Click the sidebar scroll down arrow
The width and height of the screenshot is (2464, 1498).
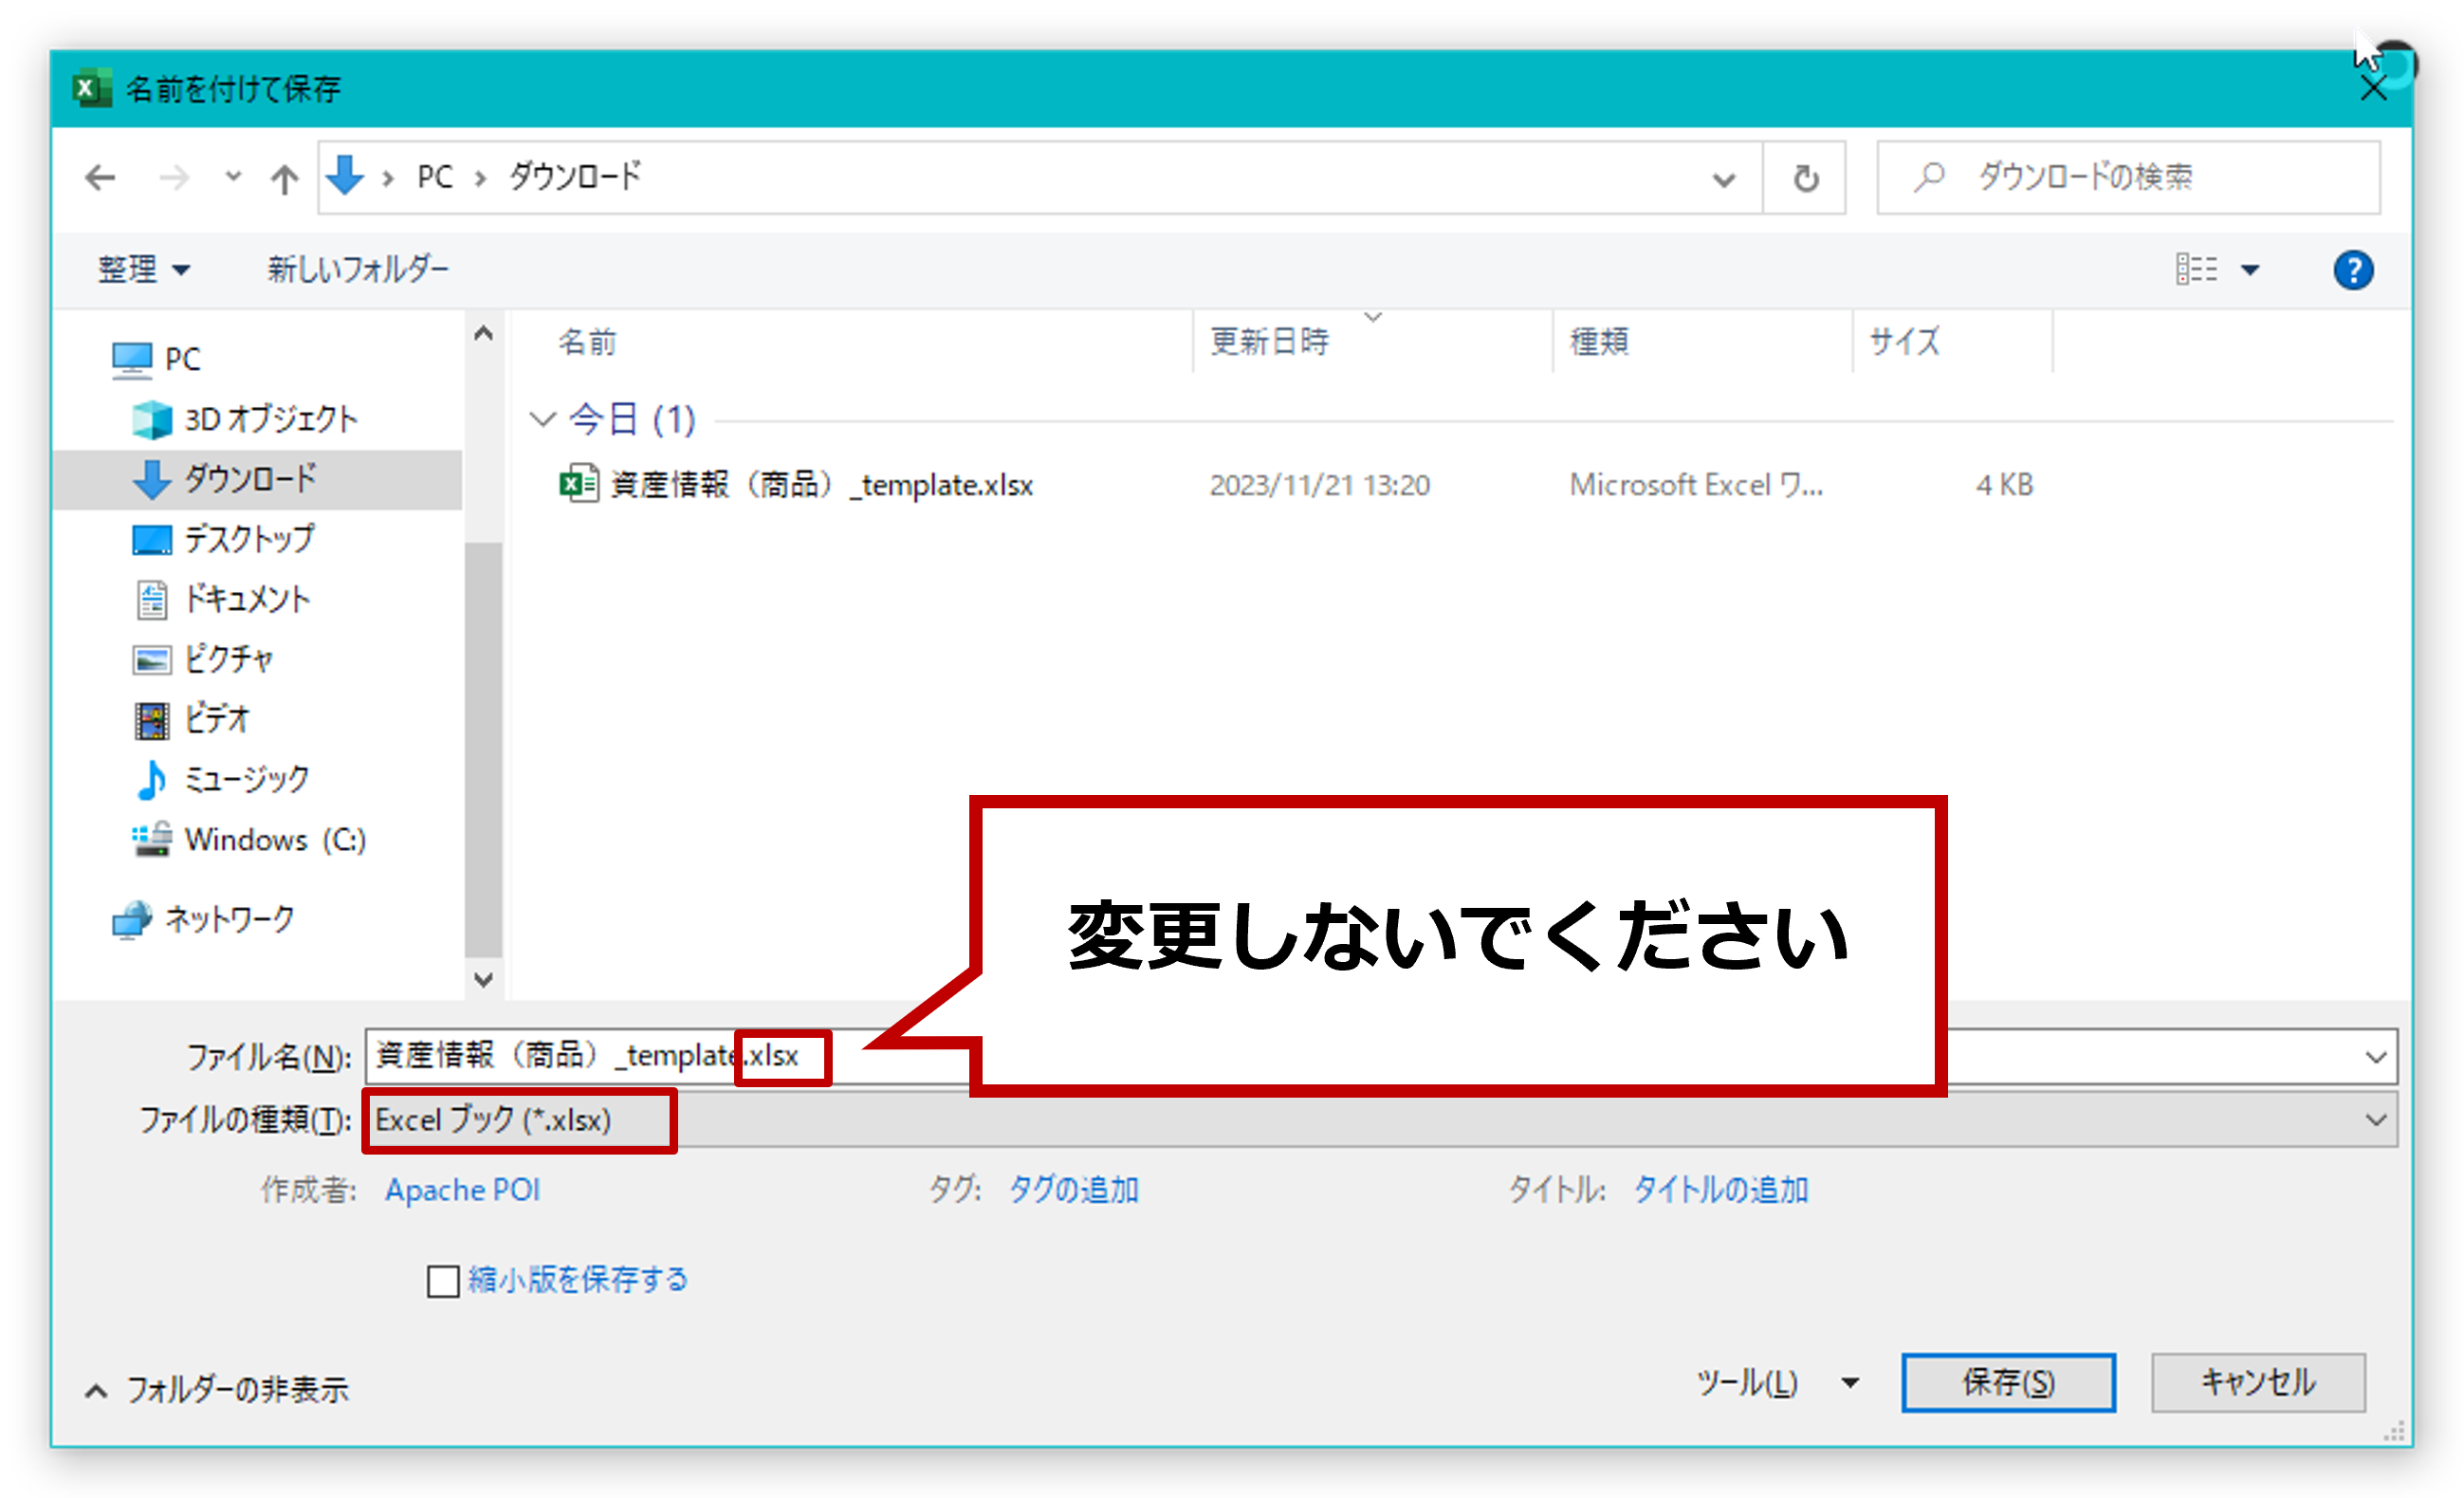483,979
